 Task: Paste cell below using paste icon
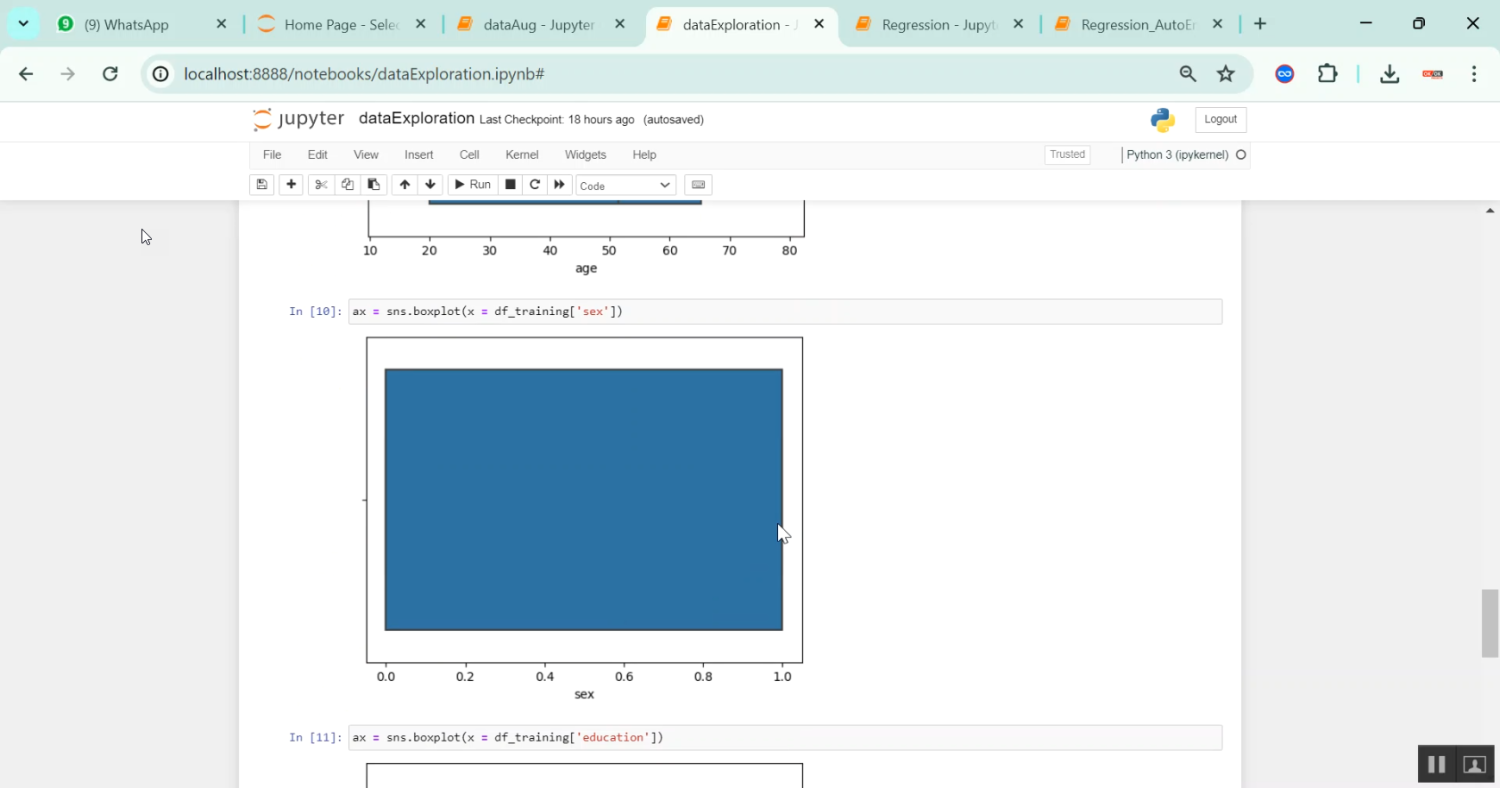click(373, 184)
